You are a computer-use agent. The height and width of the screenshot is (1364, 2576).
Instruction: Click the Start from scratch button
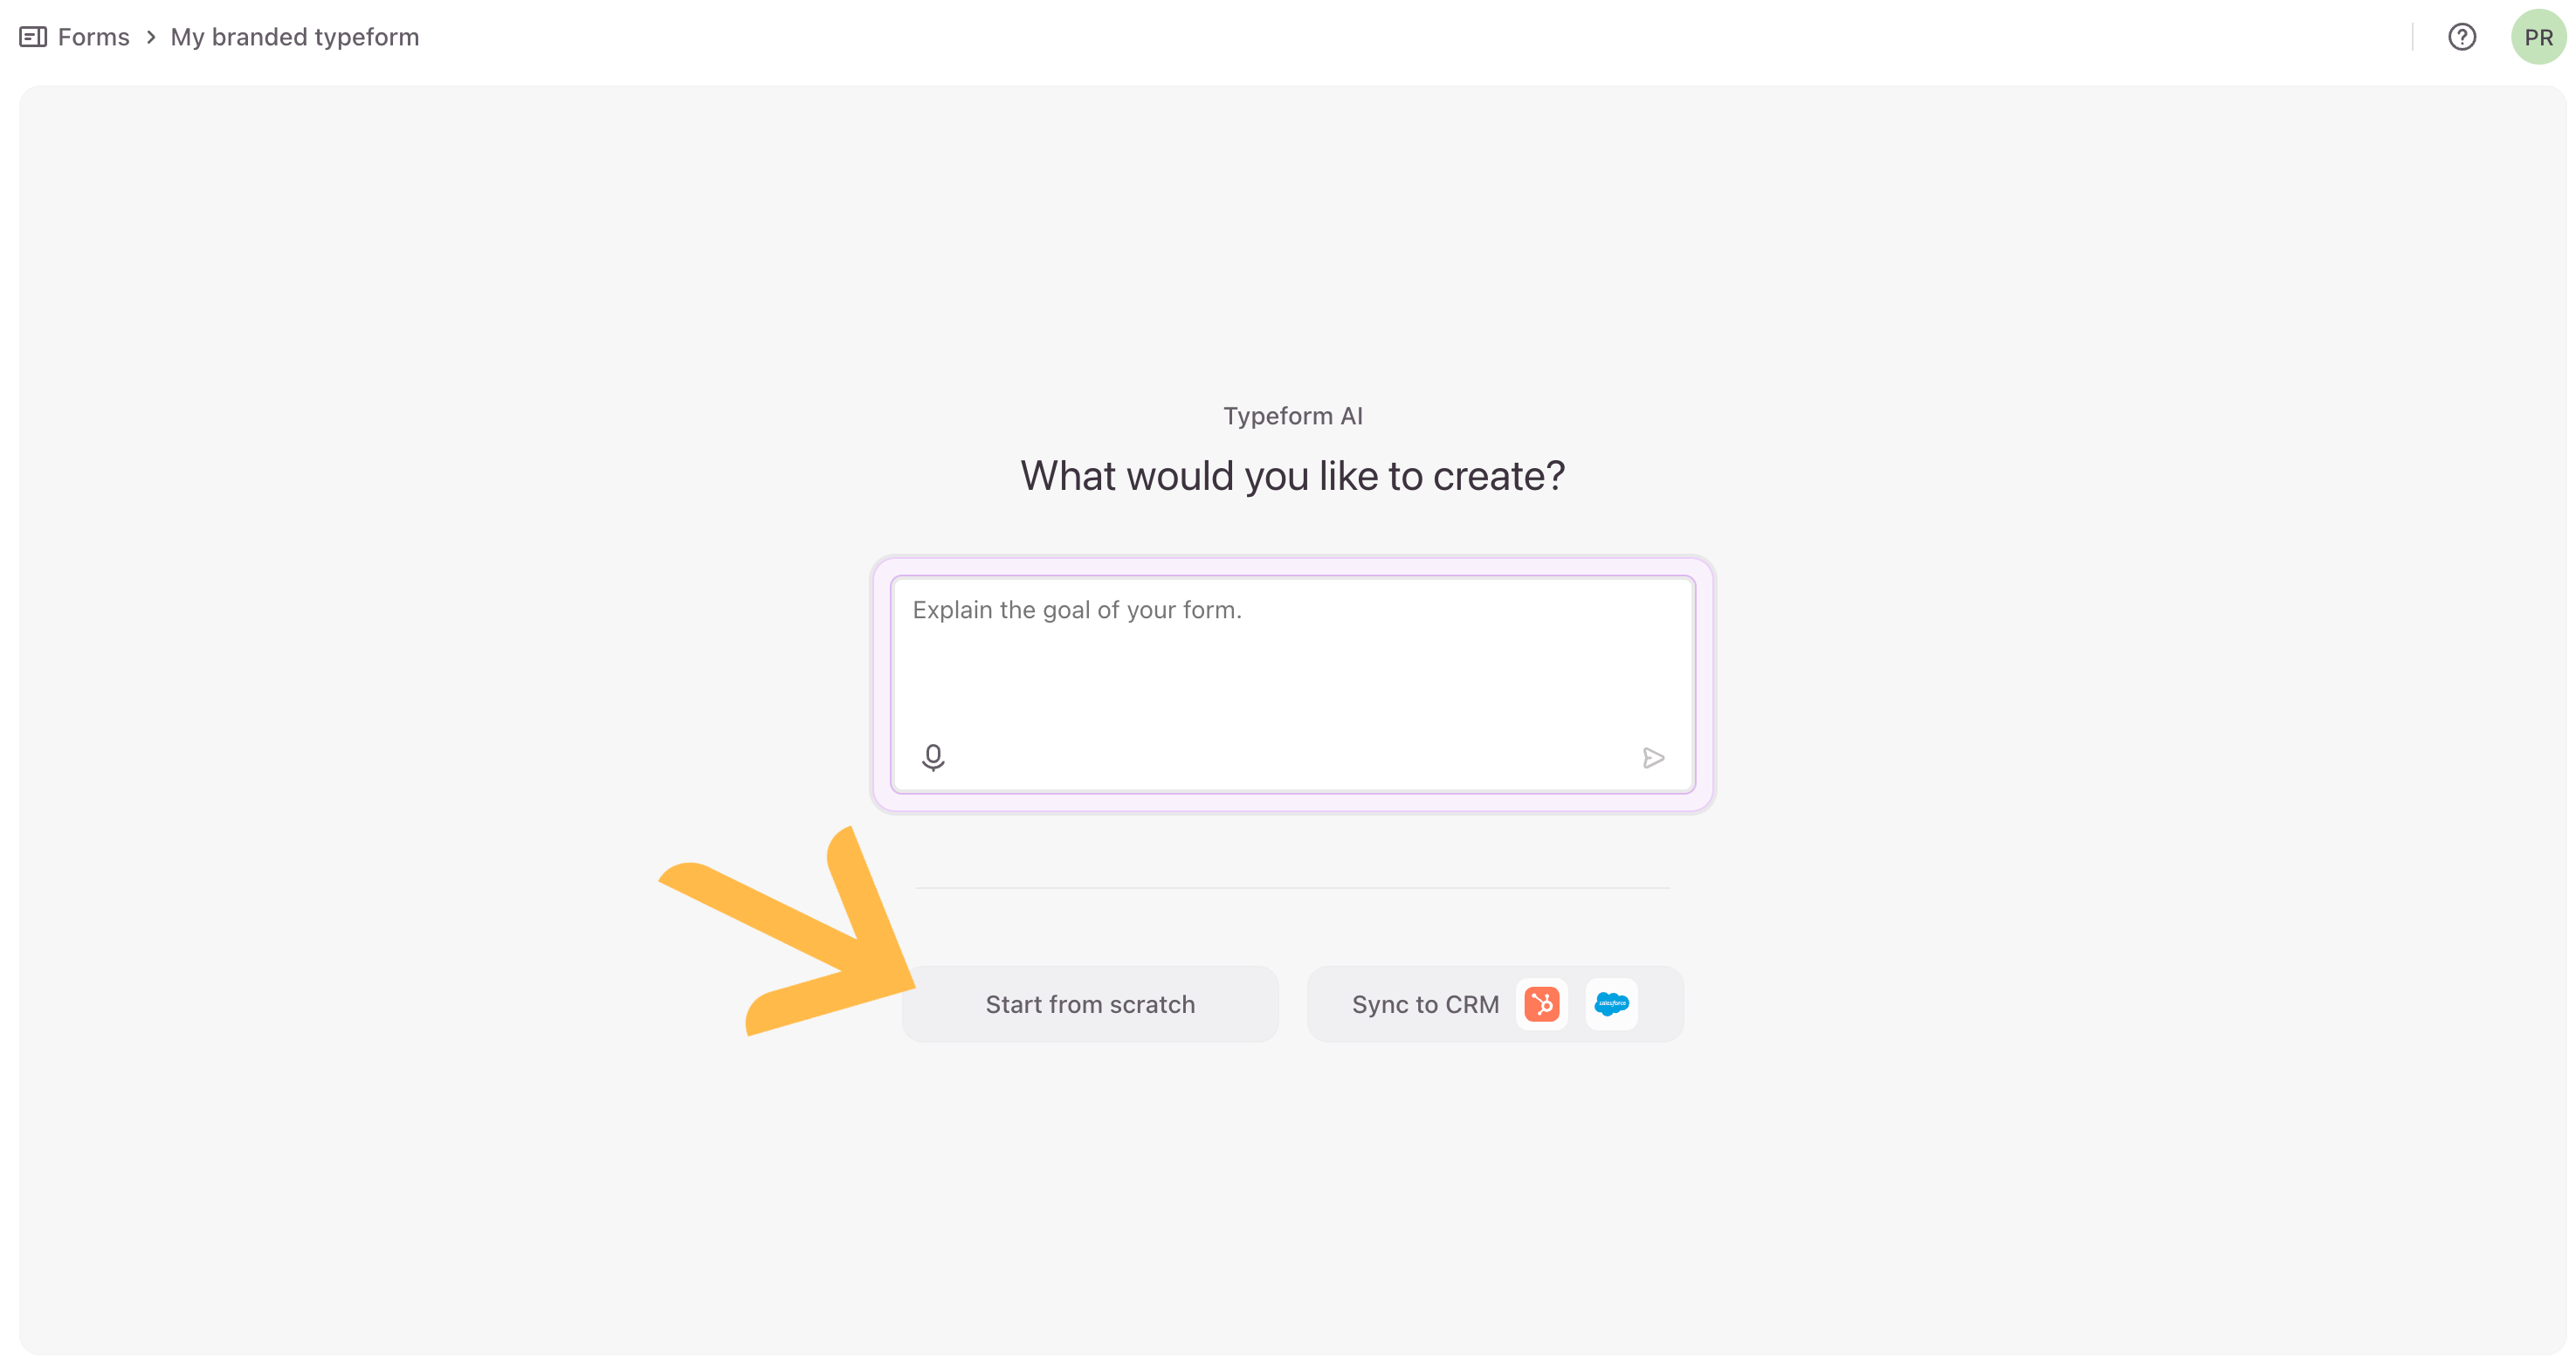(x=1090, y=1004)
